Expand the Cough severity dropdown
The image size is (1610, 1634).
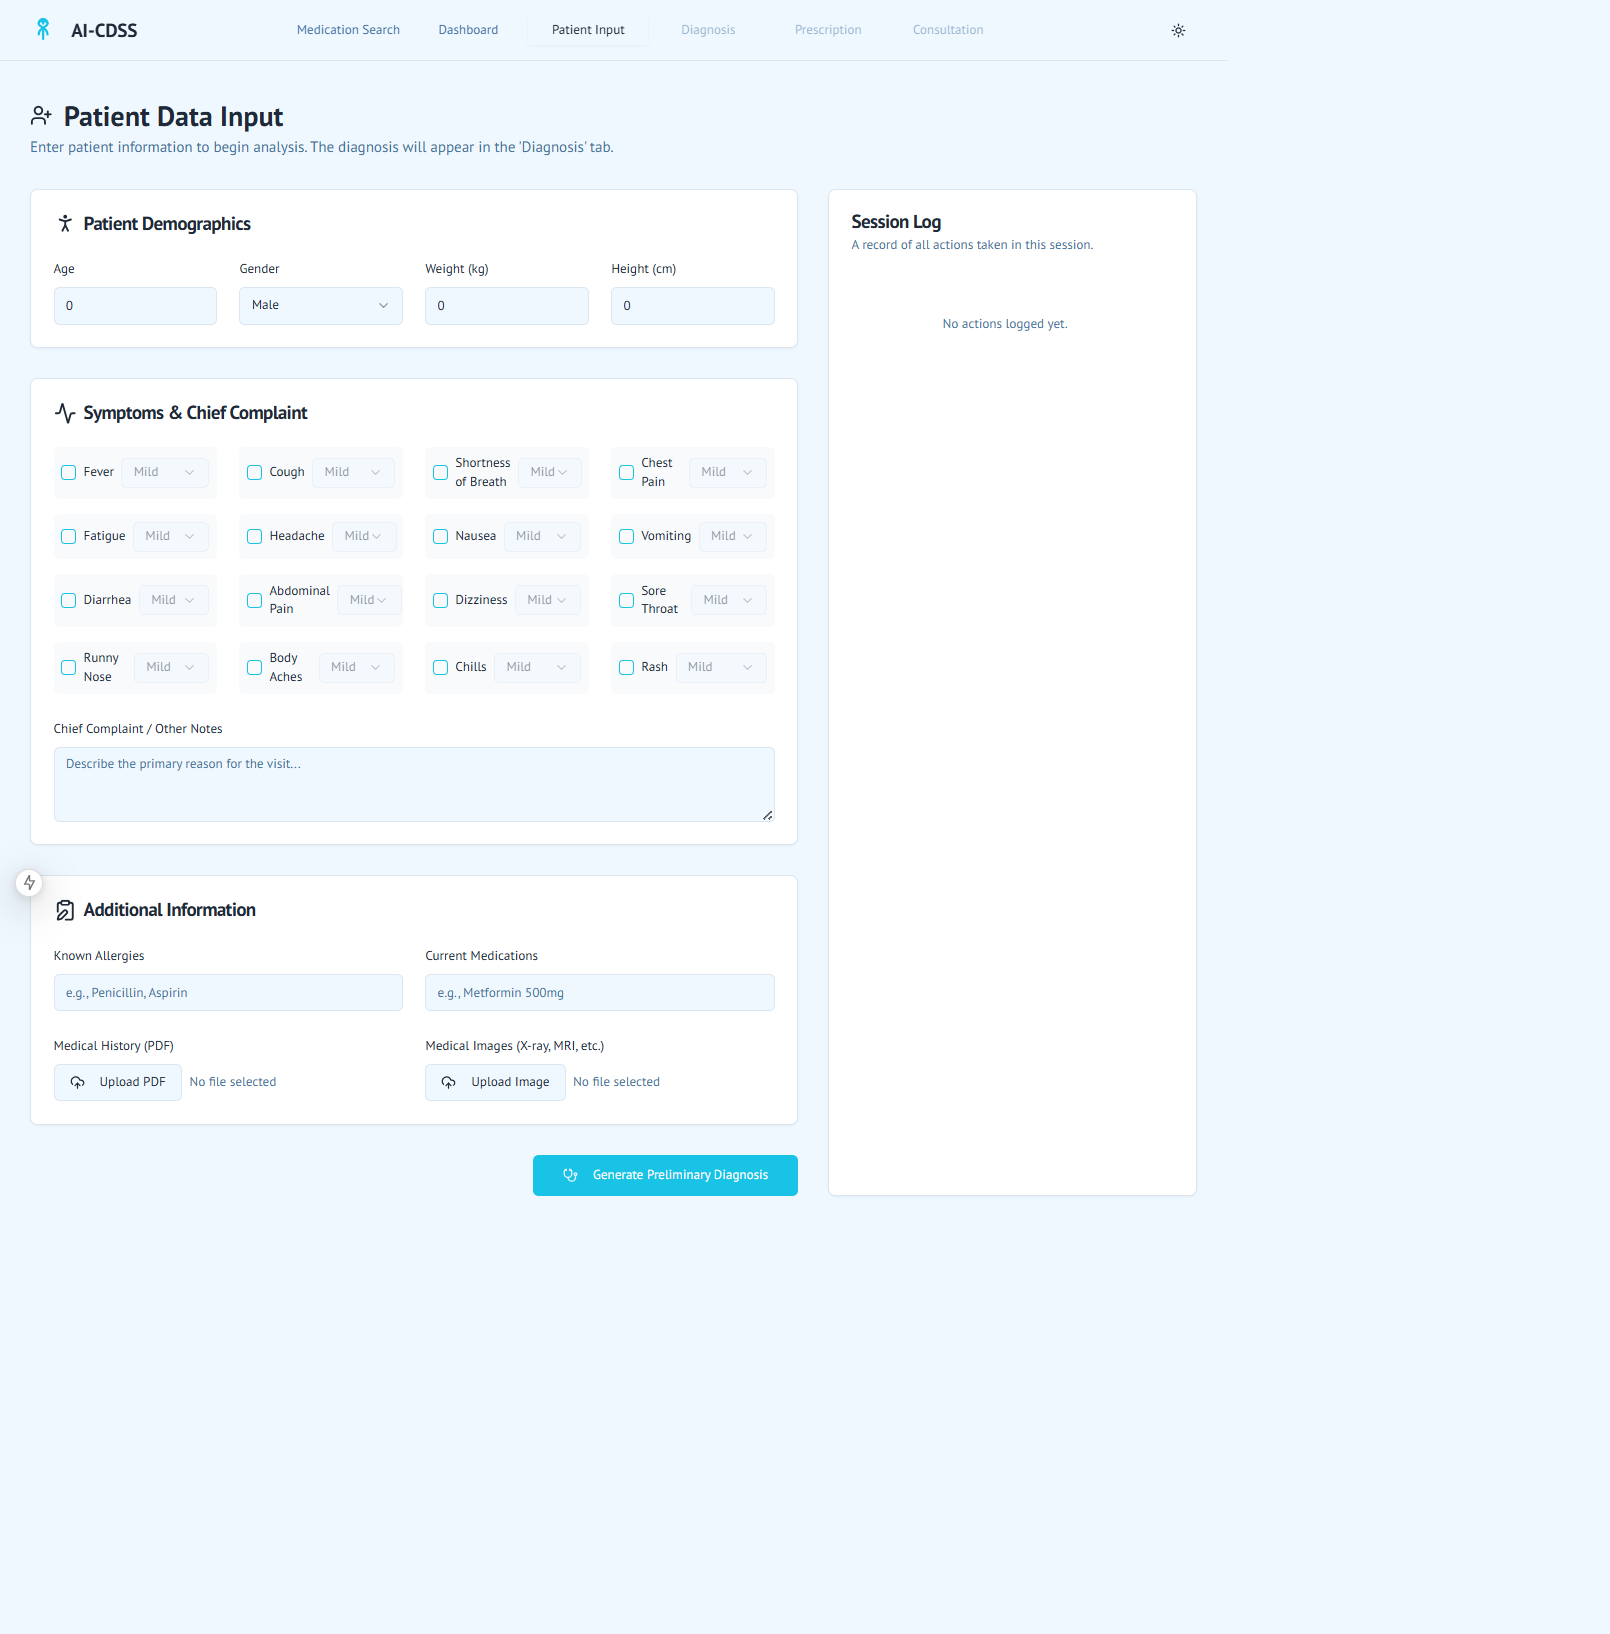tap(353, 472)
